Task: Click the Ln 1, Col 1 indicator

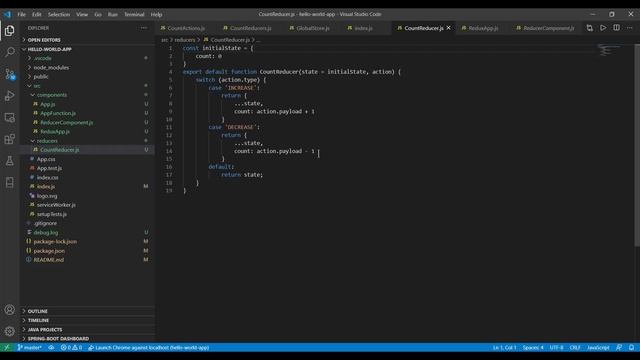Action: click(504, 347)
